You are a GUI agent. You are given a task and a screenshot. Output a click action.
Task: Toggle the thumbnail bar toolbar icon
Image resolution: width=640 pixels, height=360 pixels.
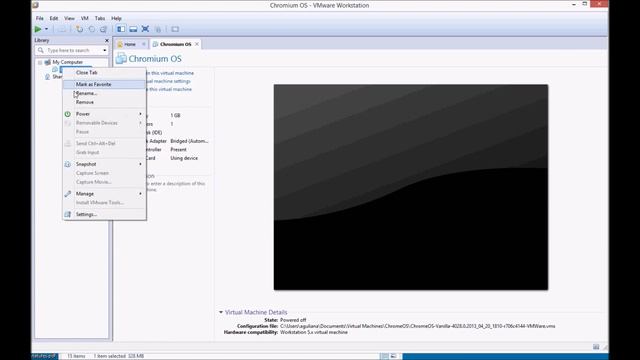tap(133, 29)
